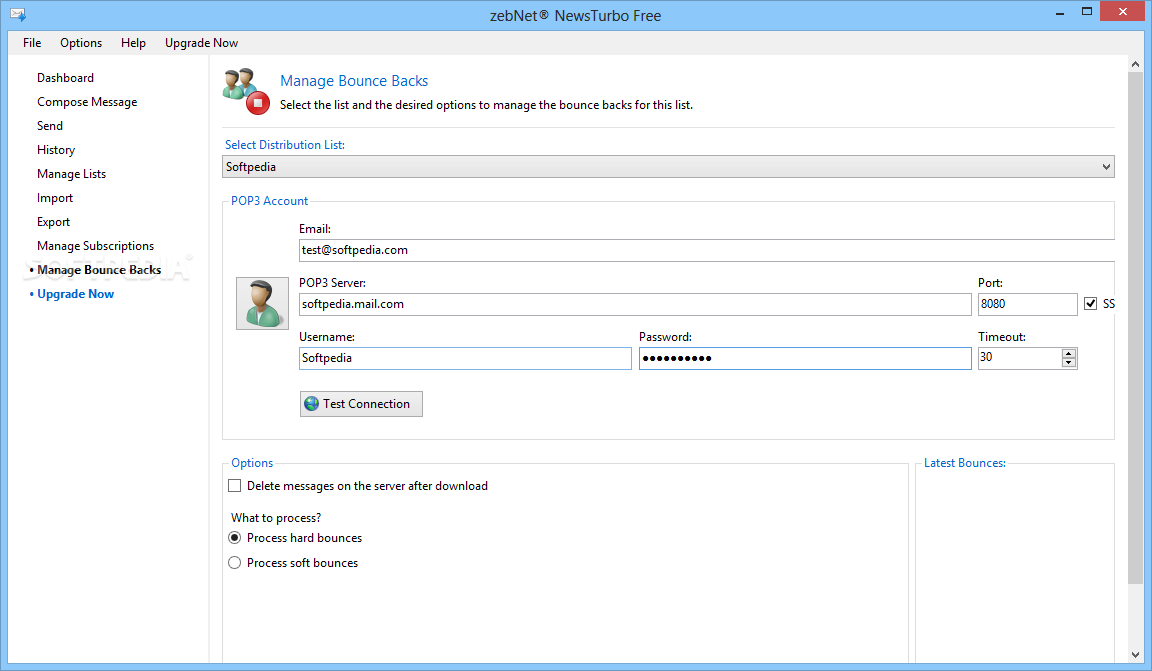
Task: Click the Manage Bounce Backs header icon
Action: pos(246,91)
